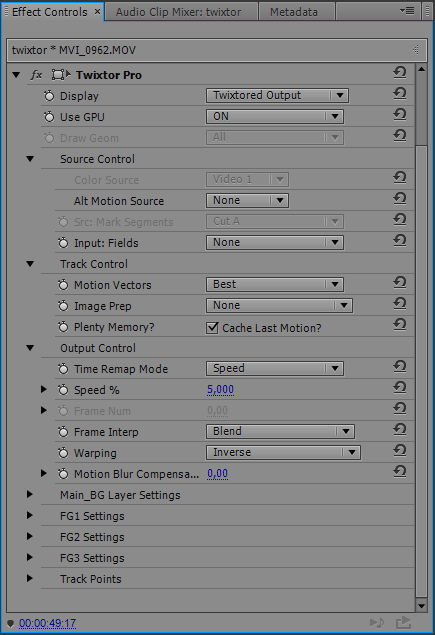435x635 pixels.
Task: Click the scroll down arrow on scrollbar
Action: (x=421, y=606)
